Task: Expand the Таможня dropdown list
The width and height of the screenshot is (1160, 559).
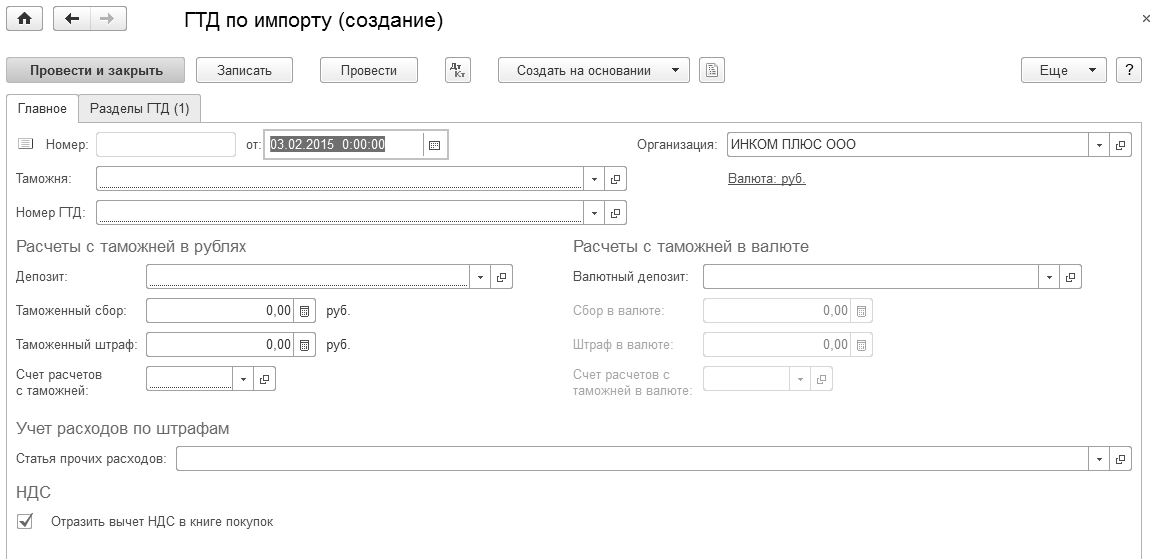Action: tap(594, 179)
